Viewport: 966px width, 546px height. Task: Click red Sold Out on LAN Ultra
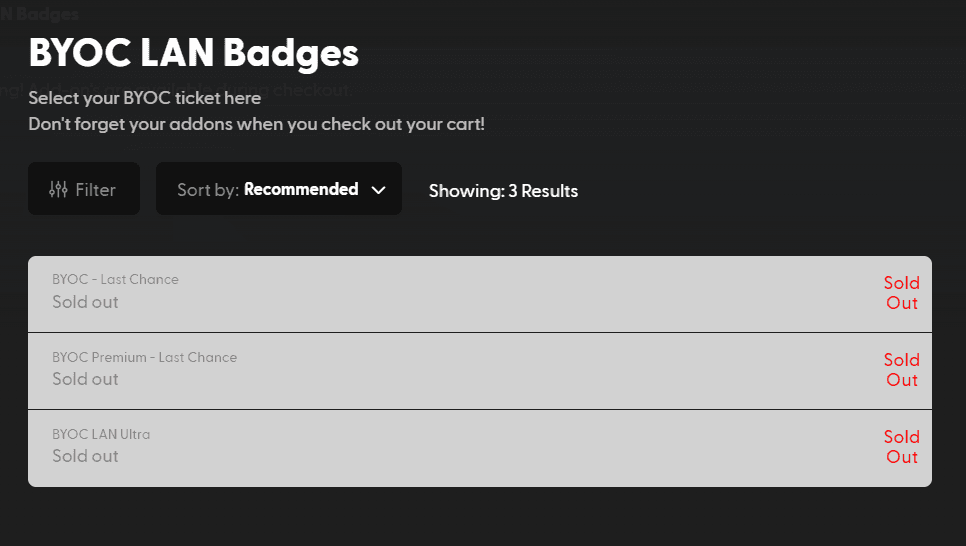click(901, 447)
